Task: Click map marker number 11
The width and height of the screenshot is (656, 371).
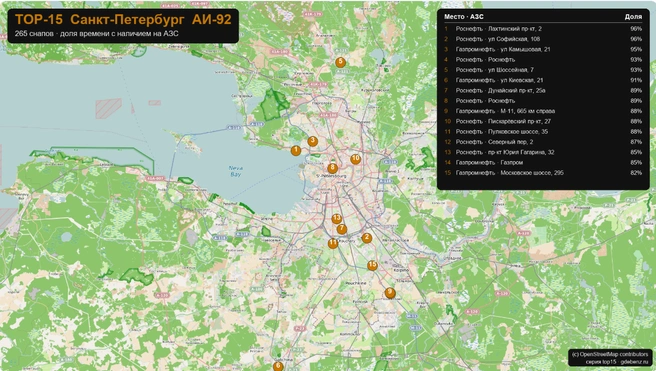Action: coord(333,243)
